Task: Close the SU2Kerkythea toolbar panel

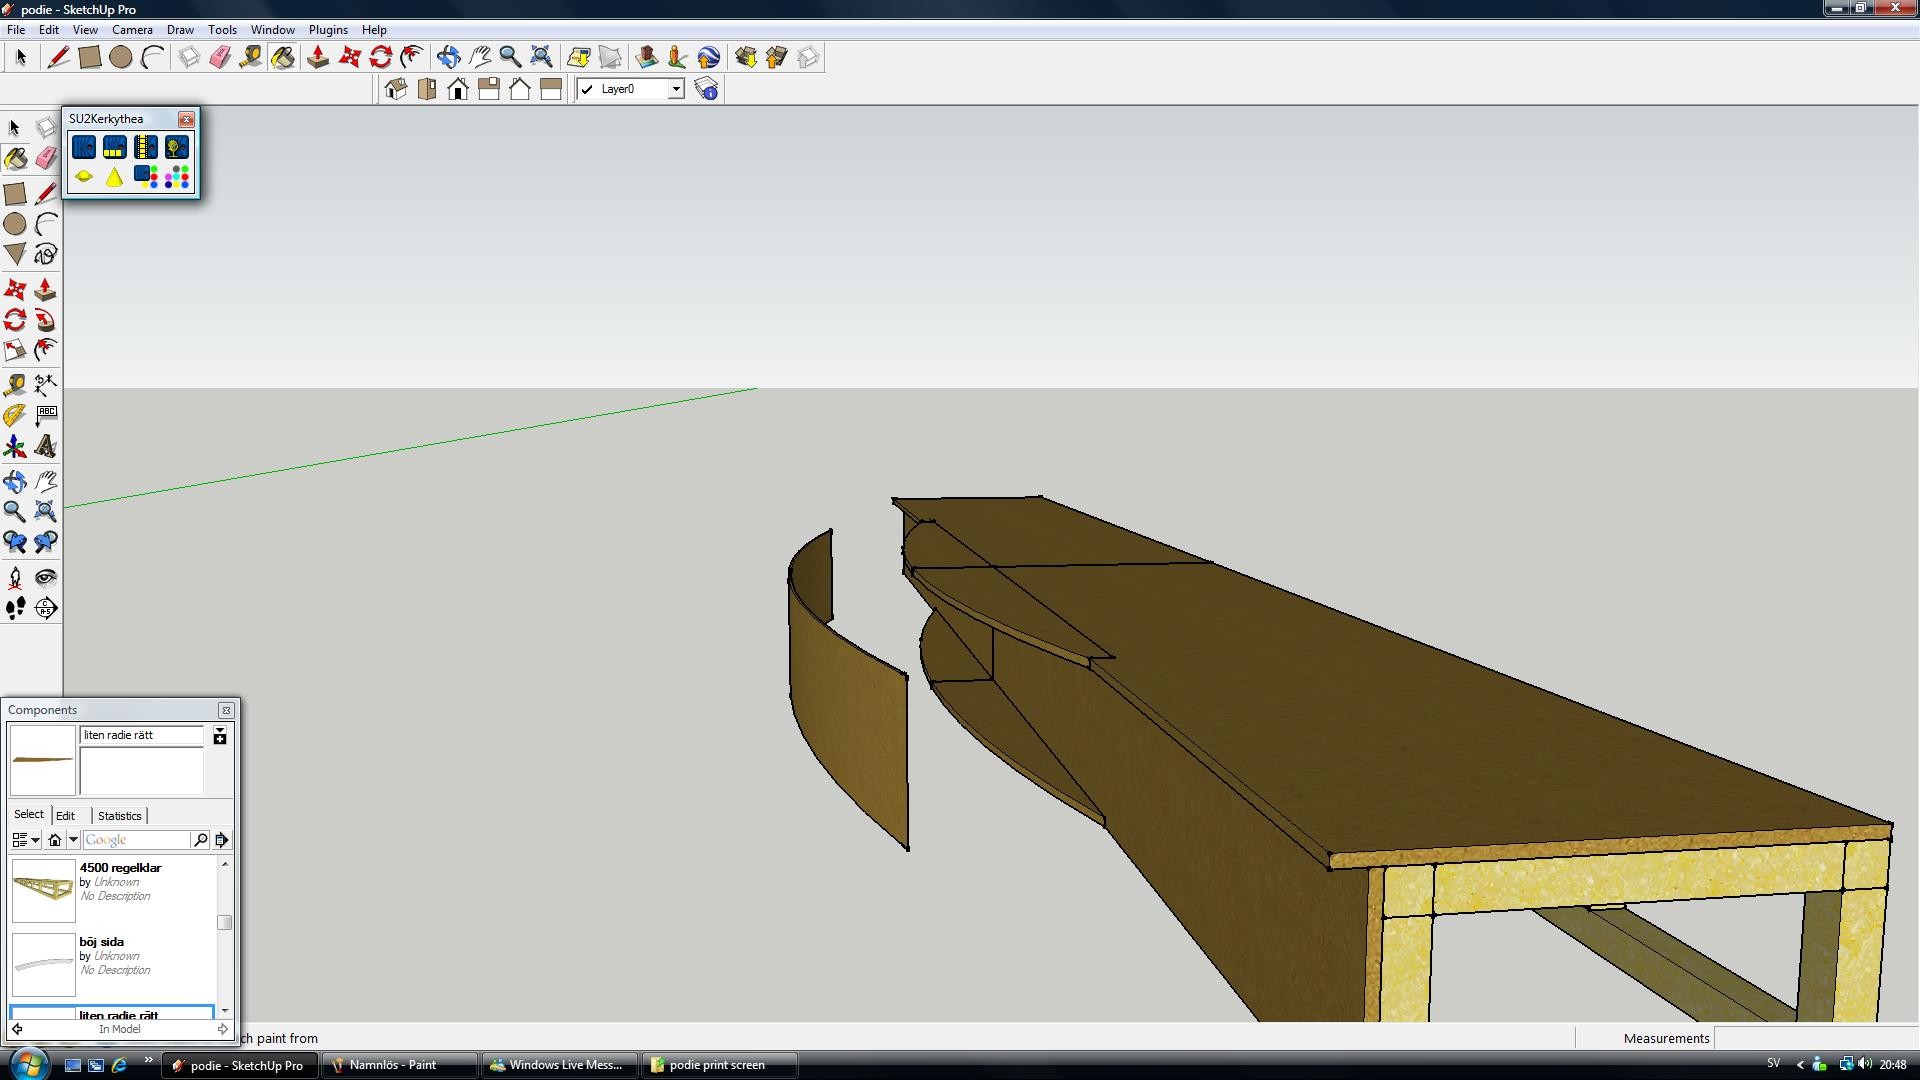Action: click(x=186, y=119)
